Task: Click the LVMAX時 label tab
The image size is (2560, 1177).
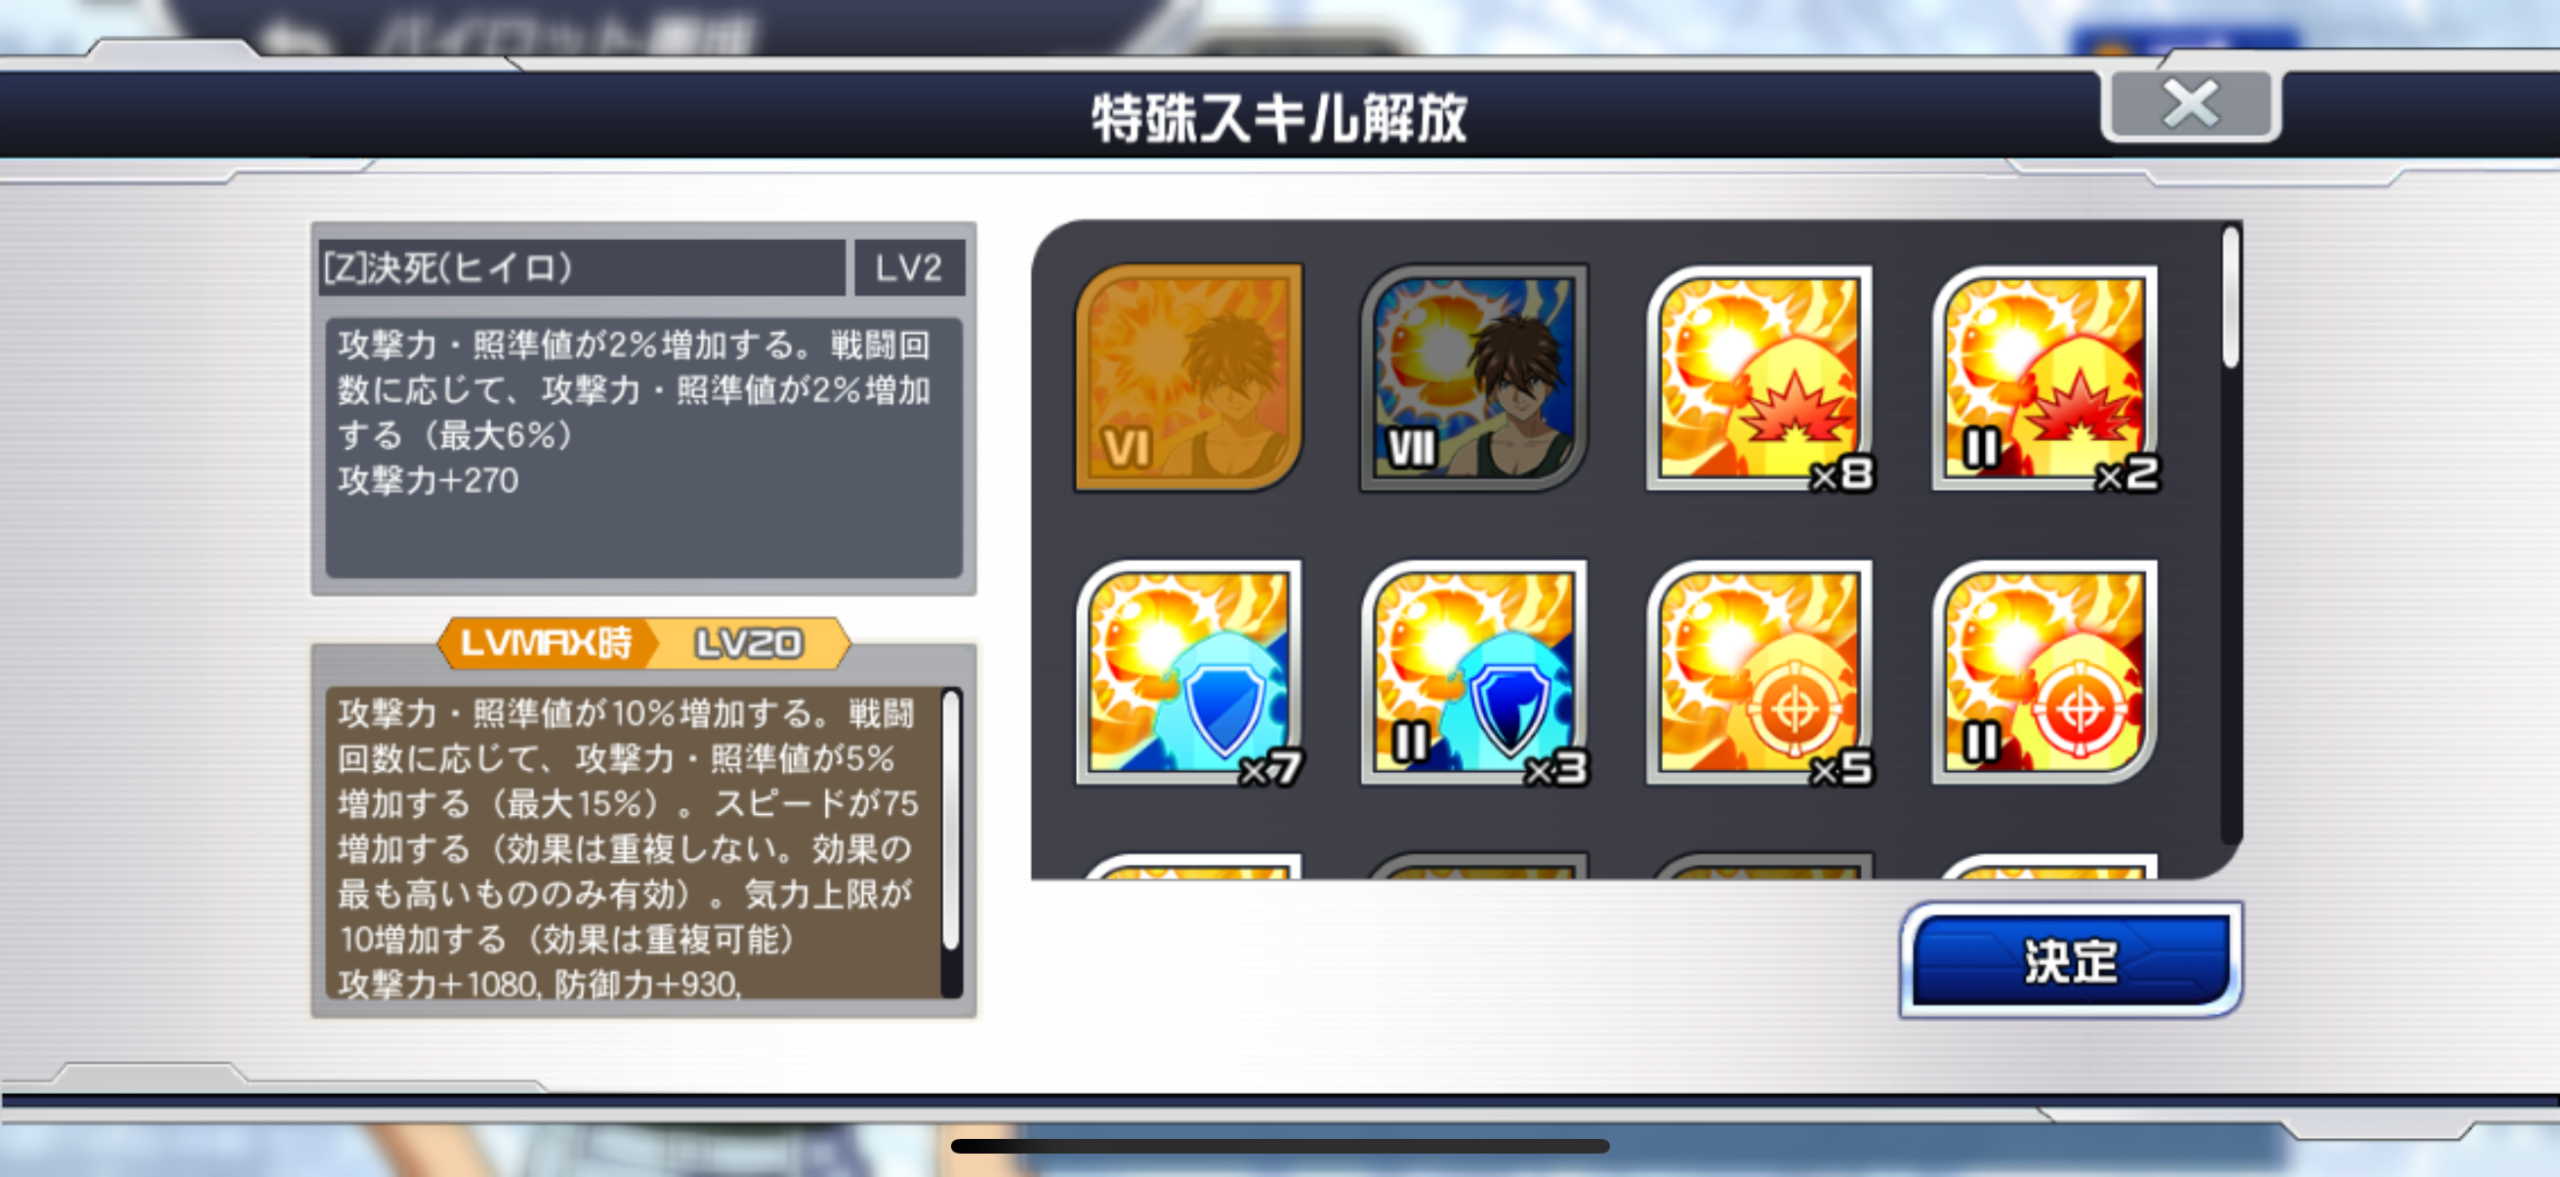Action: pos(547,642)
